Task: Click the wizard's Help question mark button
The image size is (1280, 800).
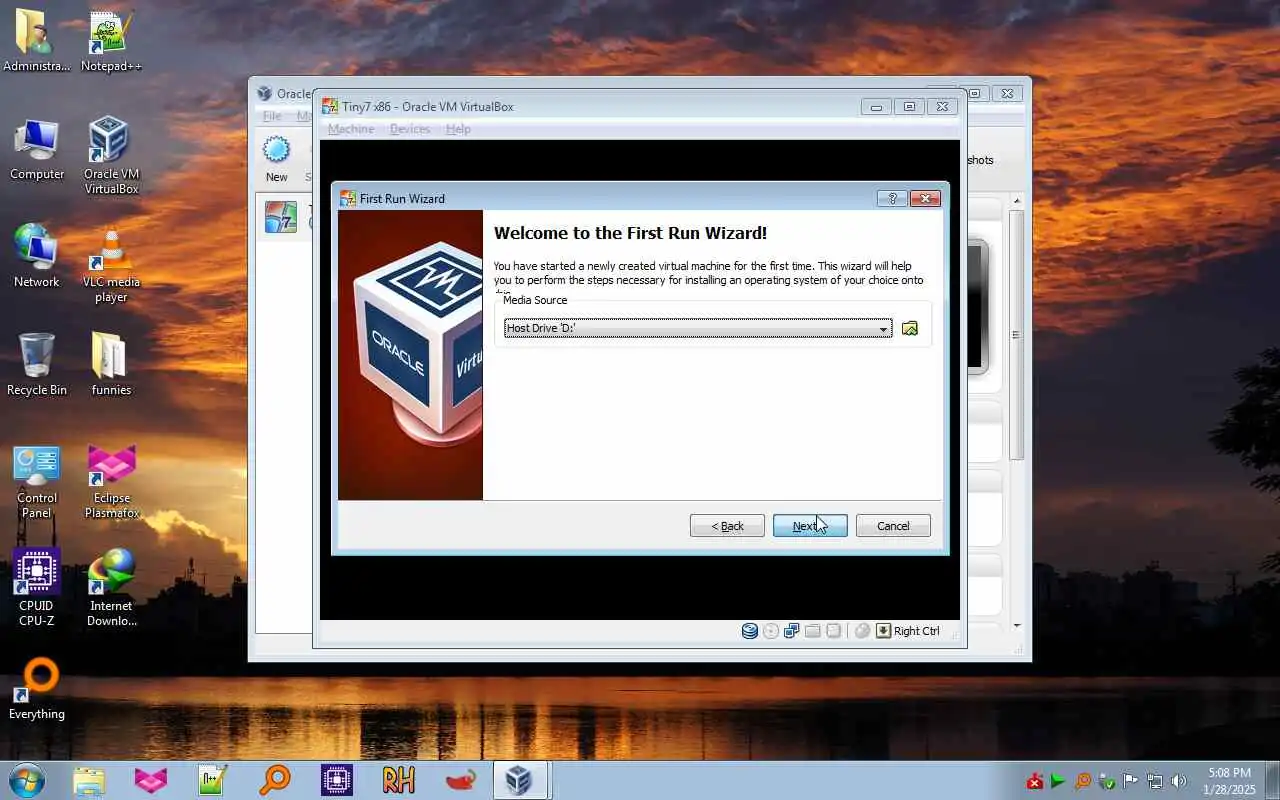Action: (892, 198)
